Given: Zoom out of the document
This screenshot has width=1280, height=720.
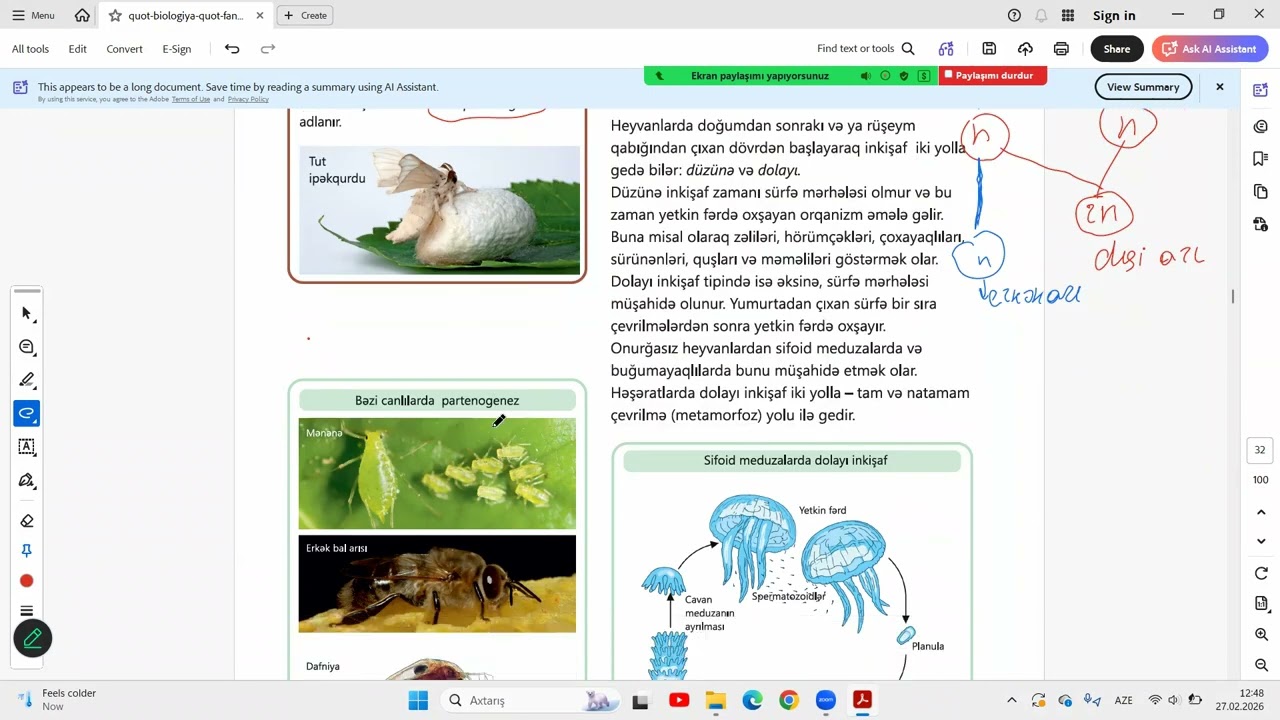Looking at the screenshot, I should (x=1261, y=665).
